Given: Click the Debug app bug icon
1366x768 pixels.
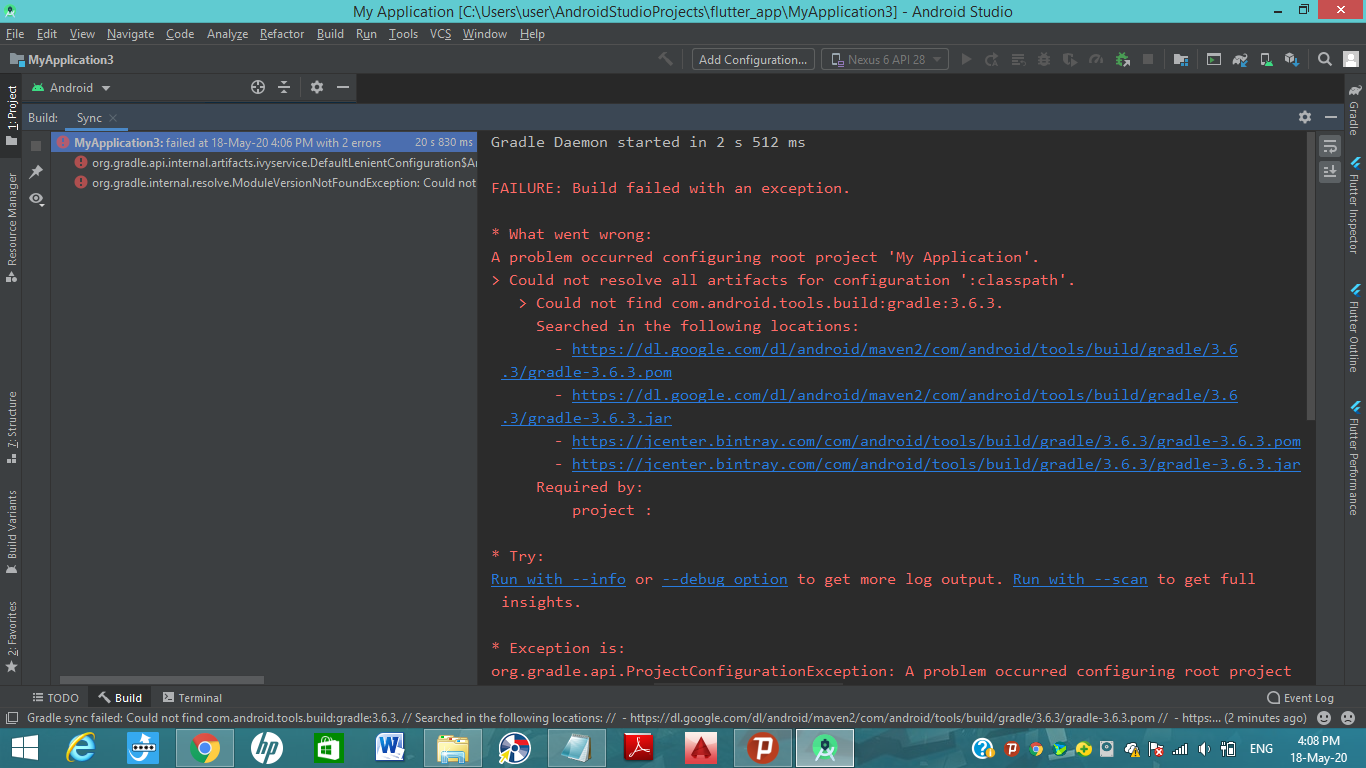Looking at the screenshot, I should coord(1044,59).
